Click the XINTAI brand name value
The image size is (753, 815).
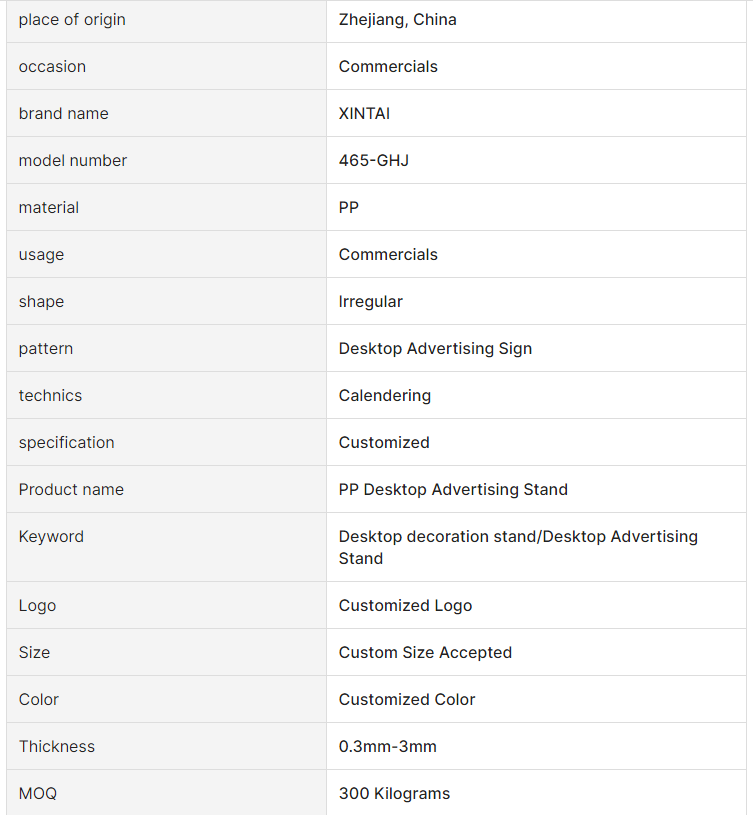point(364,114)
